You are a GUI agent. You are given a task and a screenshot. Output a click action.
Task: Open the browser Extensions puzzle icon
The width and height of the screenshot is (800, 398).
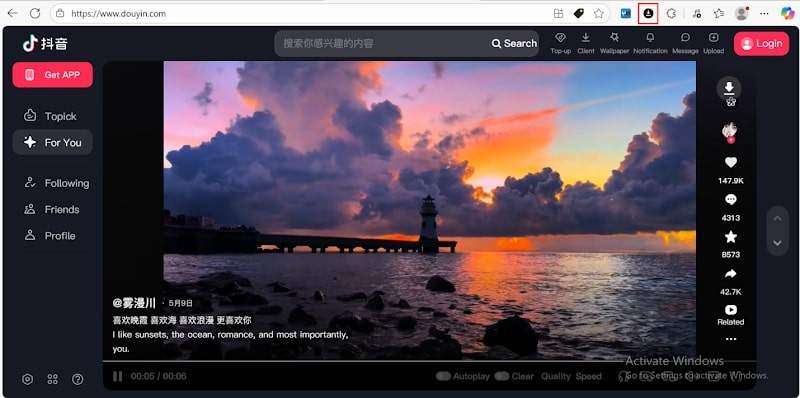click(671, 14)
